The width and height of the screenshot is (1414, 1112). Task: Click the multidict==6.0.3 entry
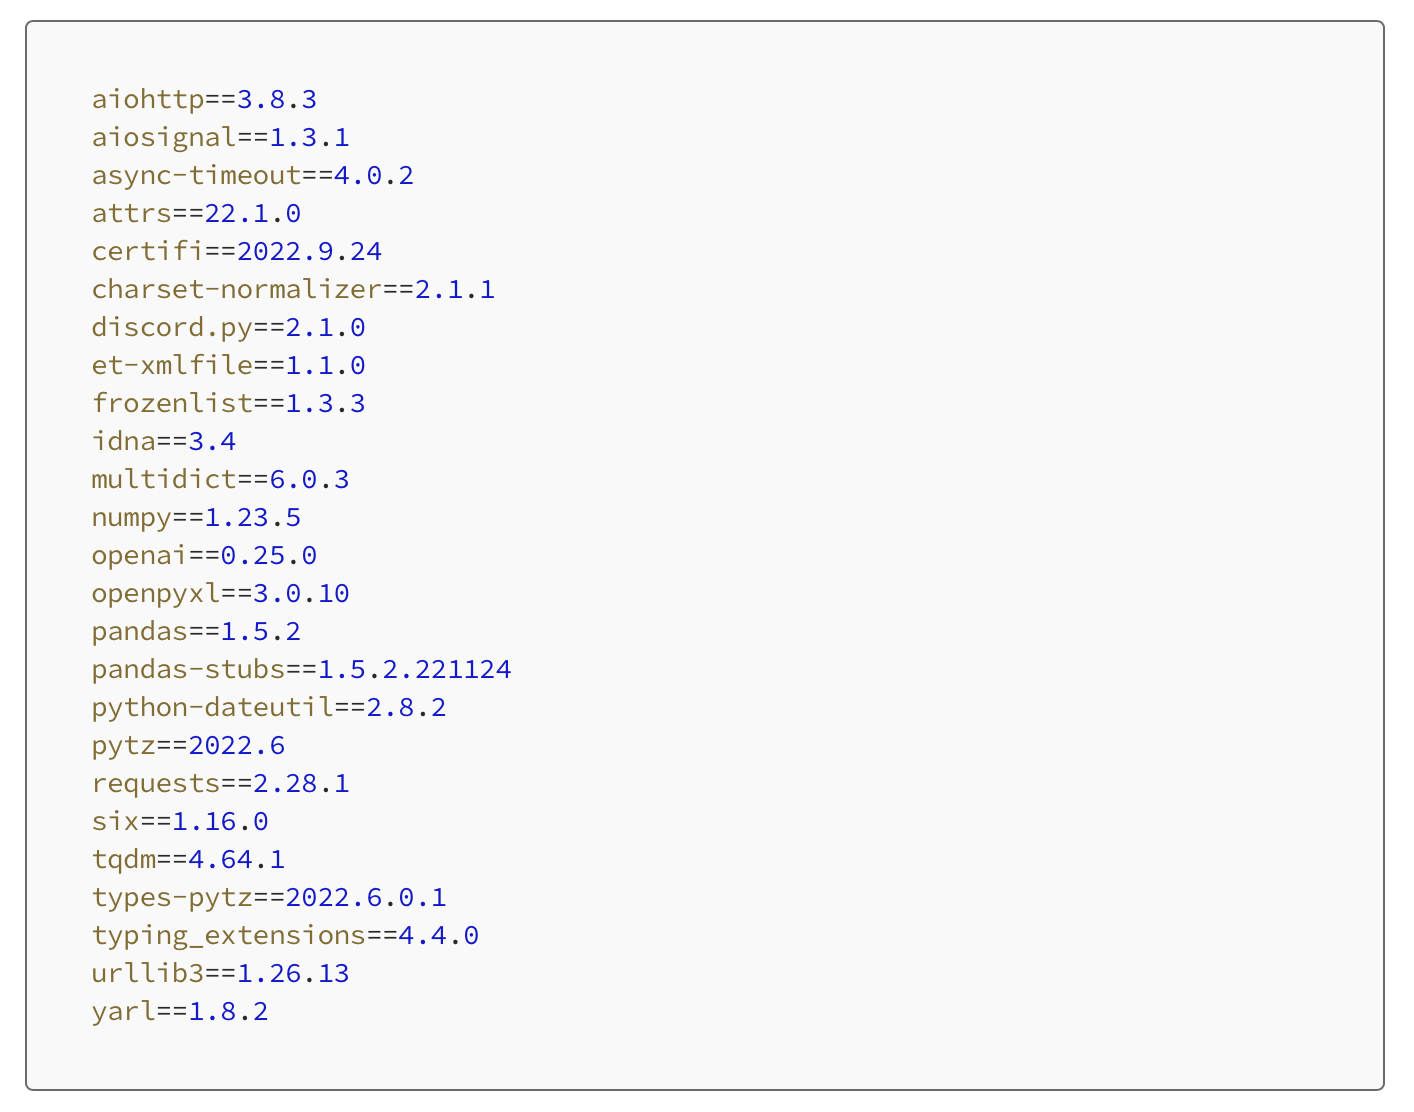point(220,479)
